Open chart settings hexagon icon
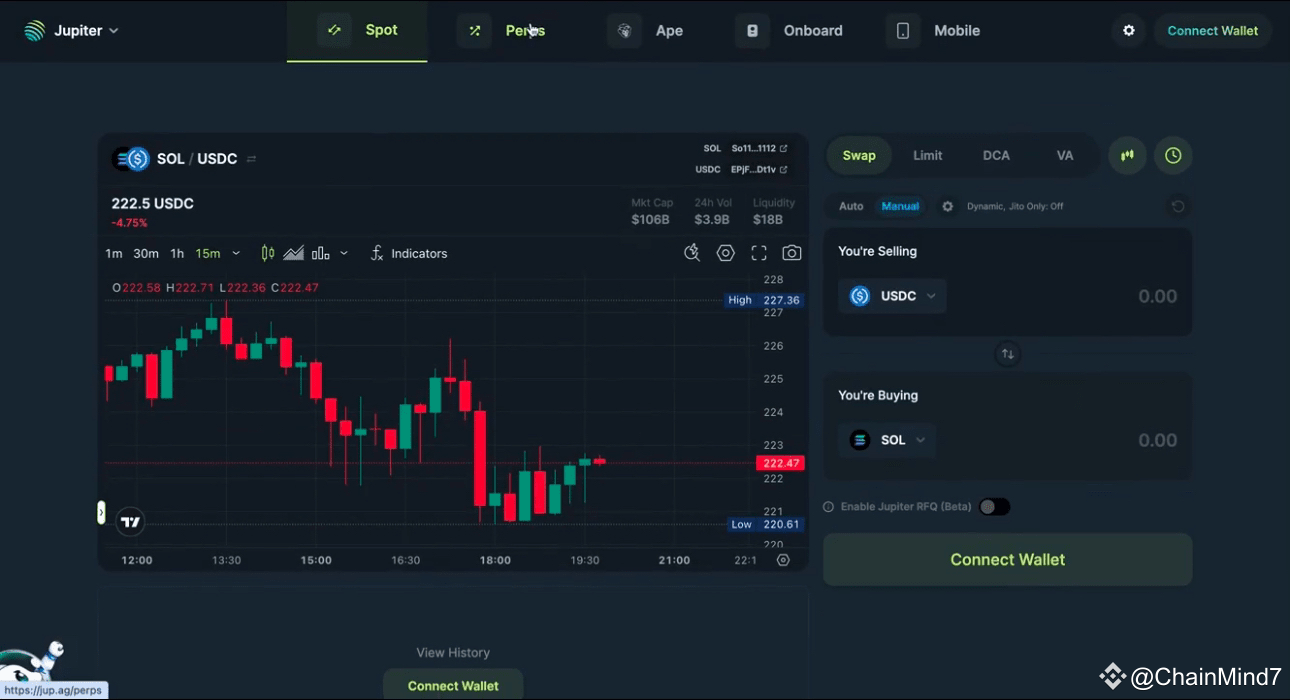Image resolution: width=1290 pixels, height=700 pixels. tap(726, 253)
